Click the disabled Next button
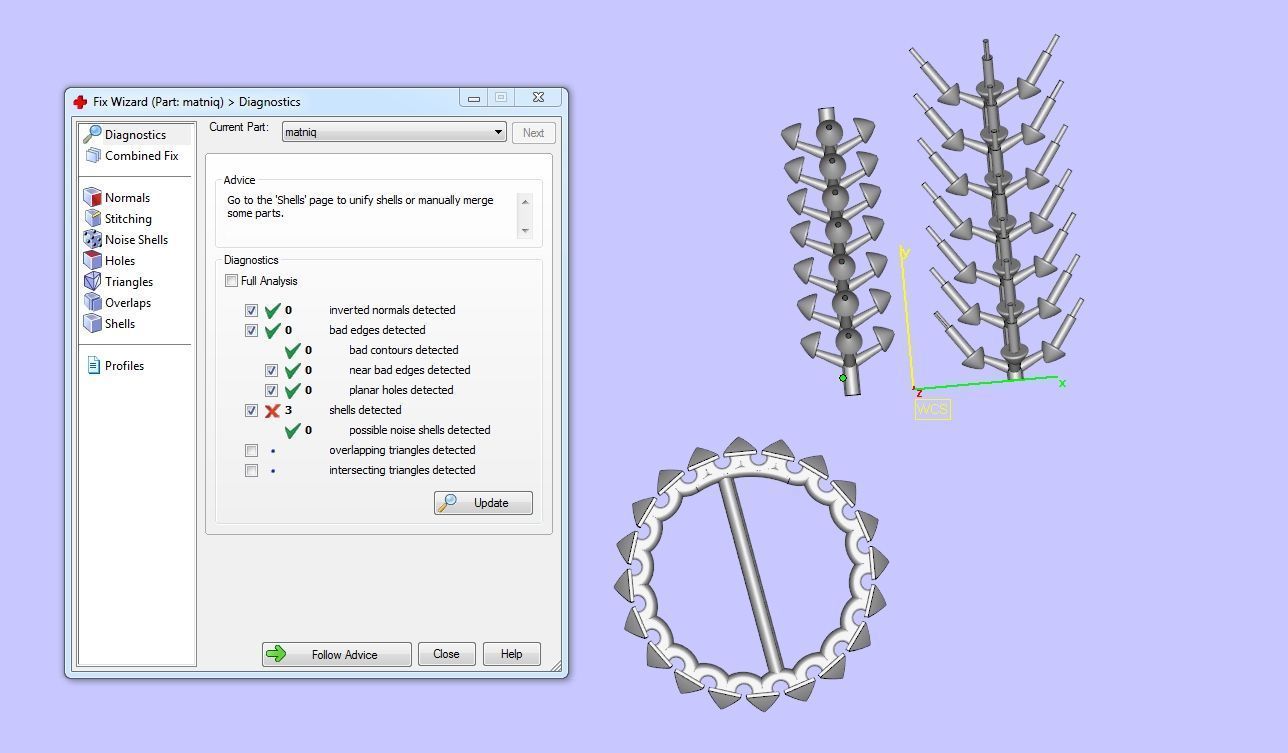The image size is (1288, 753). (533, 132)
